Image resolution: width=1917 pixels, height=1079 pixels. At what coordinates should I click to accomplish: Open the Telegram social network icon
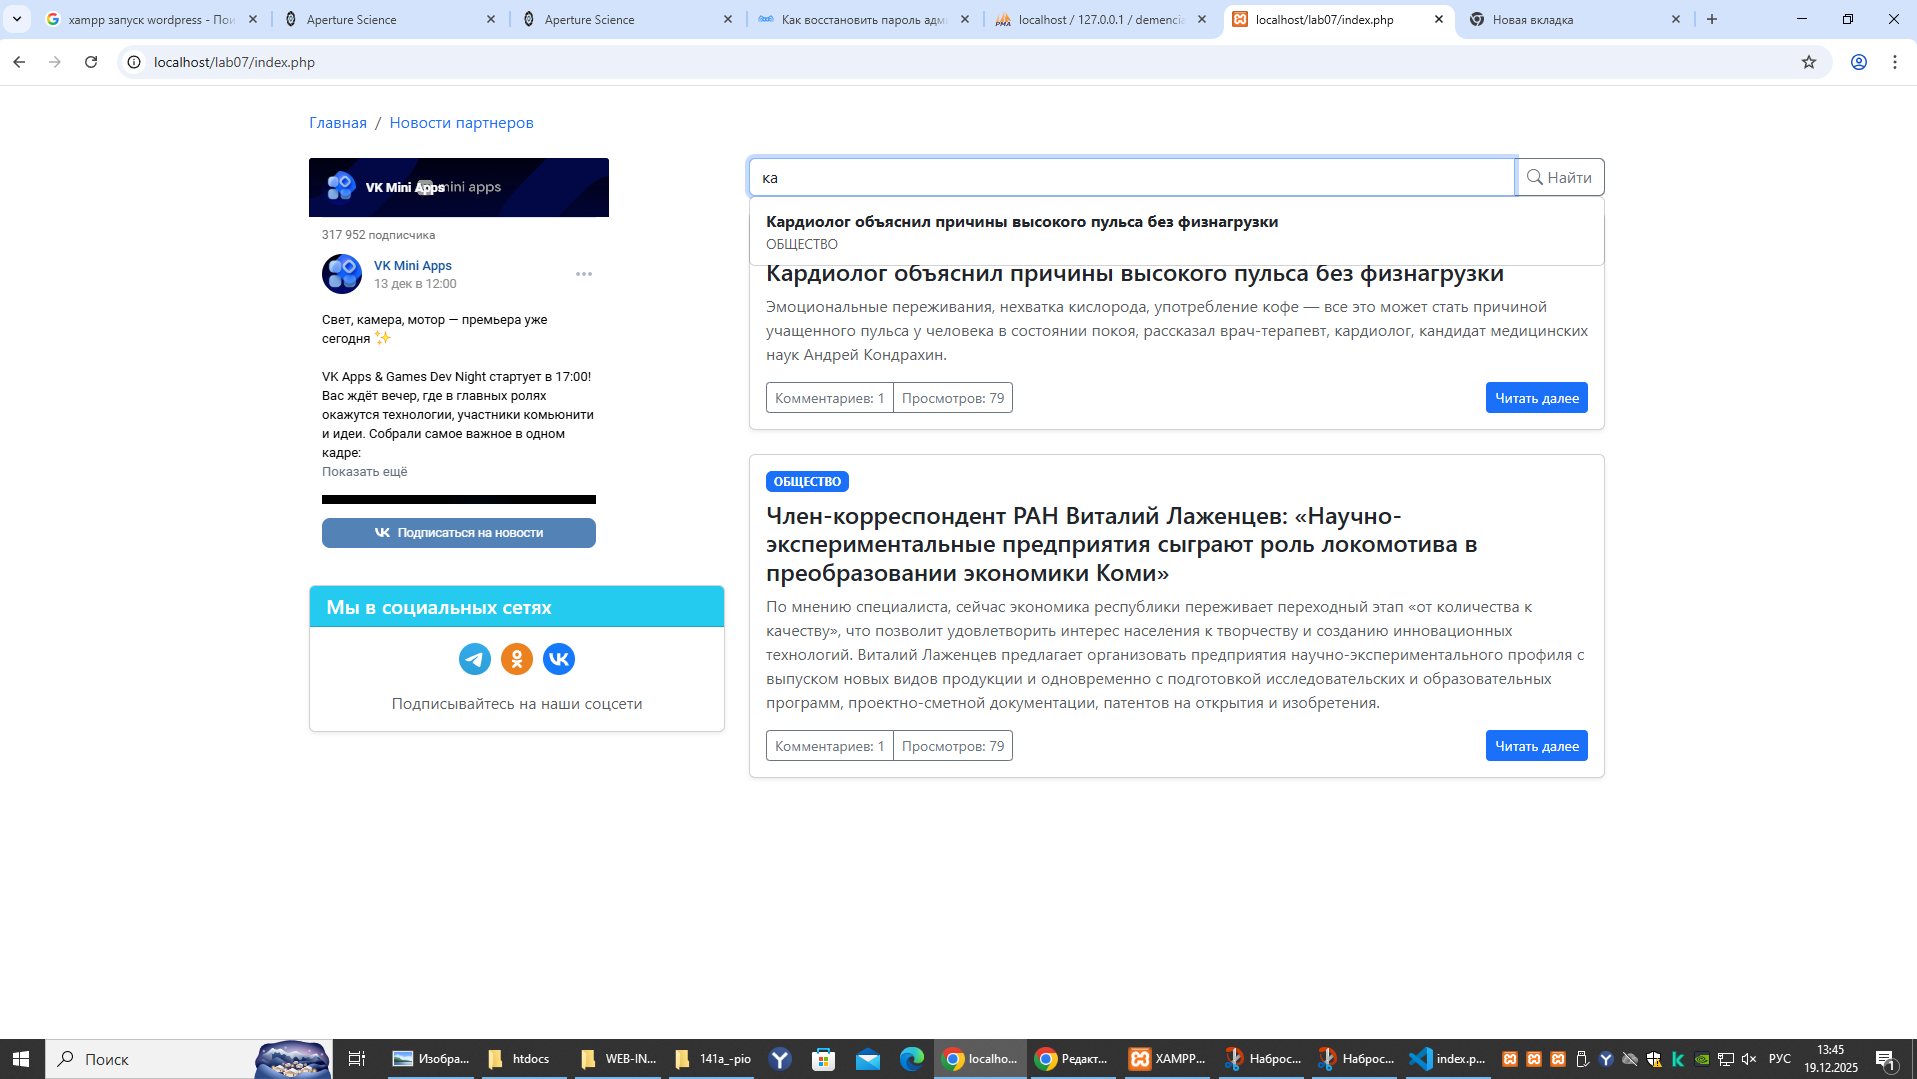coord(475,659)
